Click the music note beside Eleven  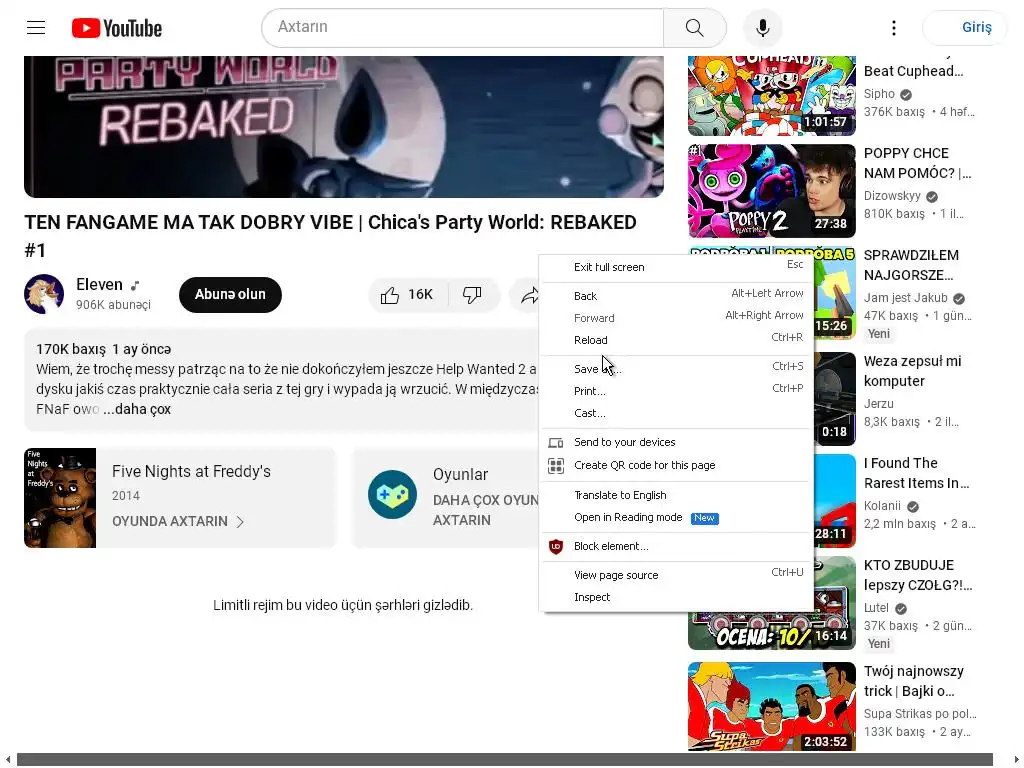pos(135,285)
